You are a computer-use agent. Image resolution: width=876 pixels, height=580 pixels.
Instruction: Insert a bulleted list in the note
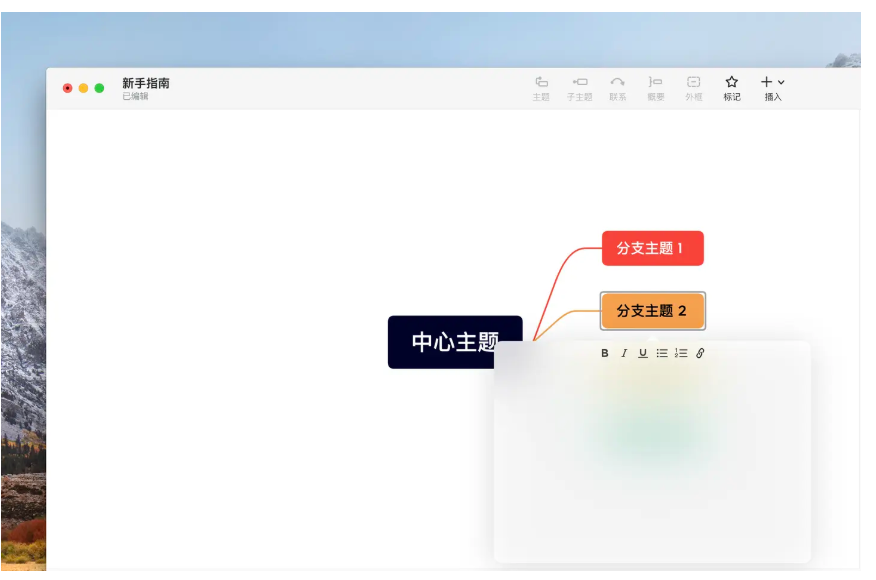662,353
